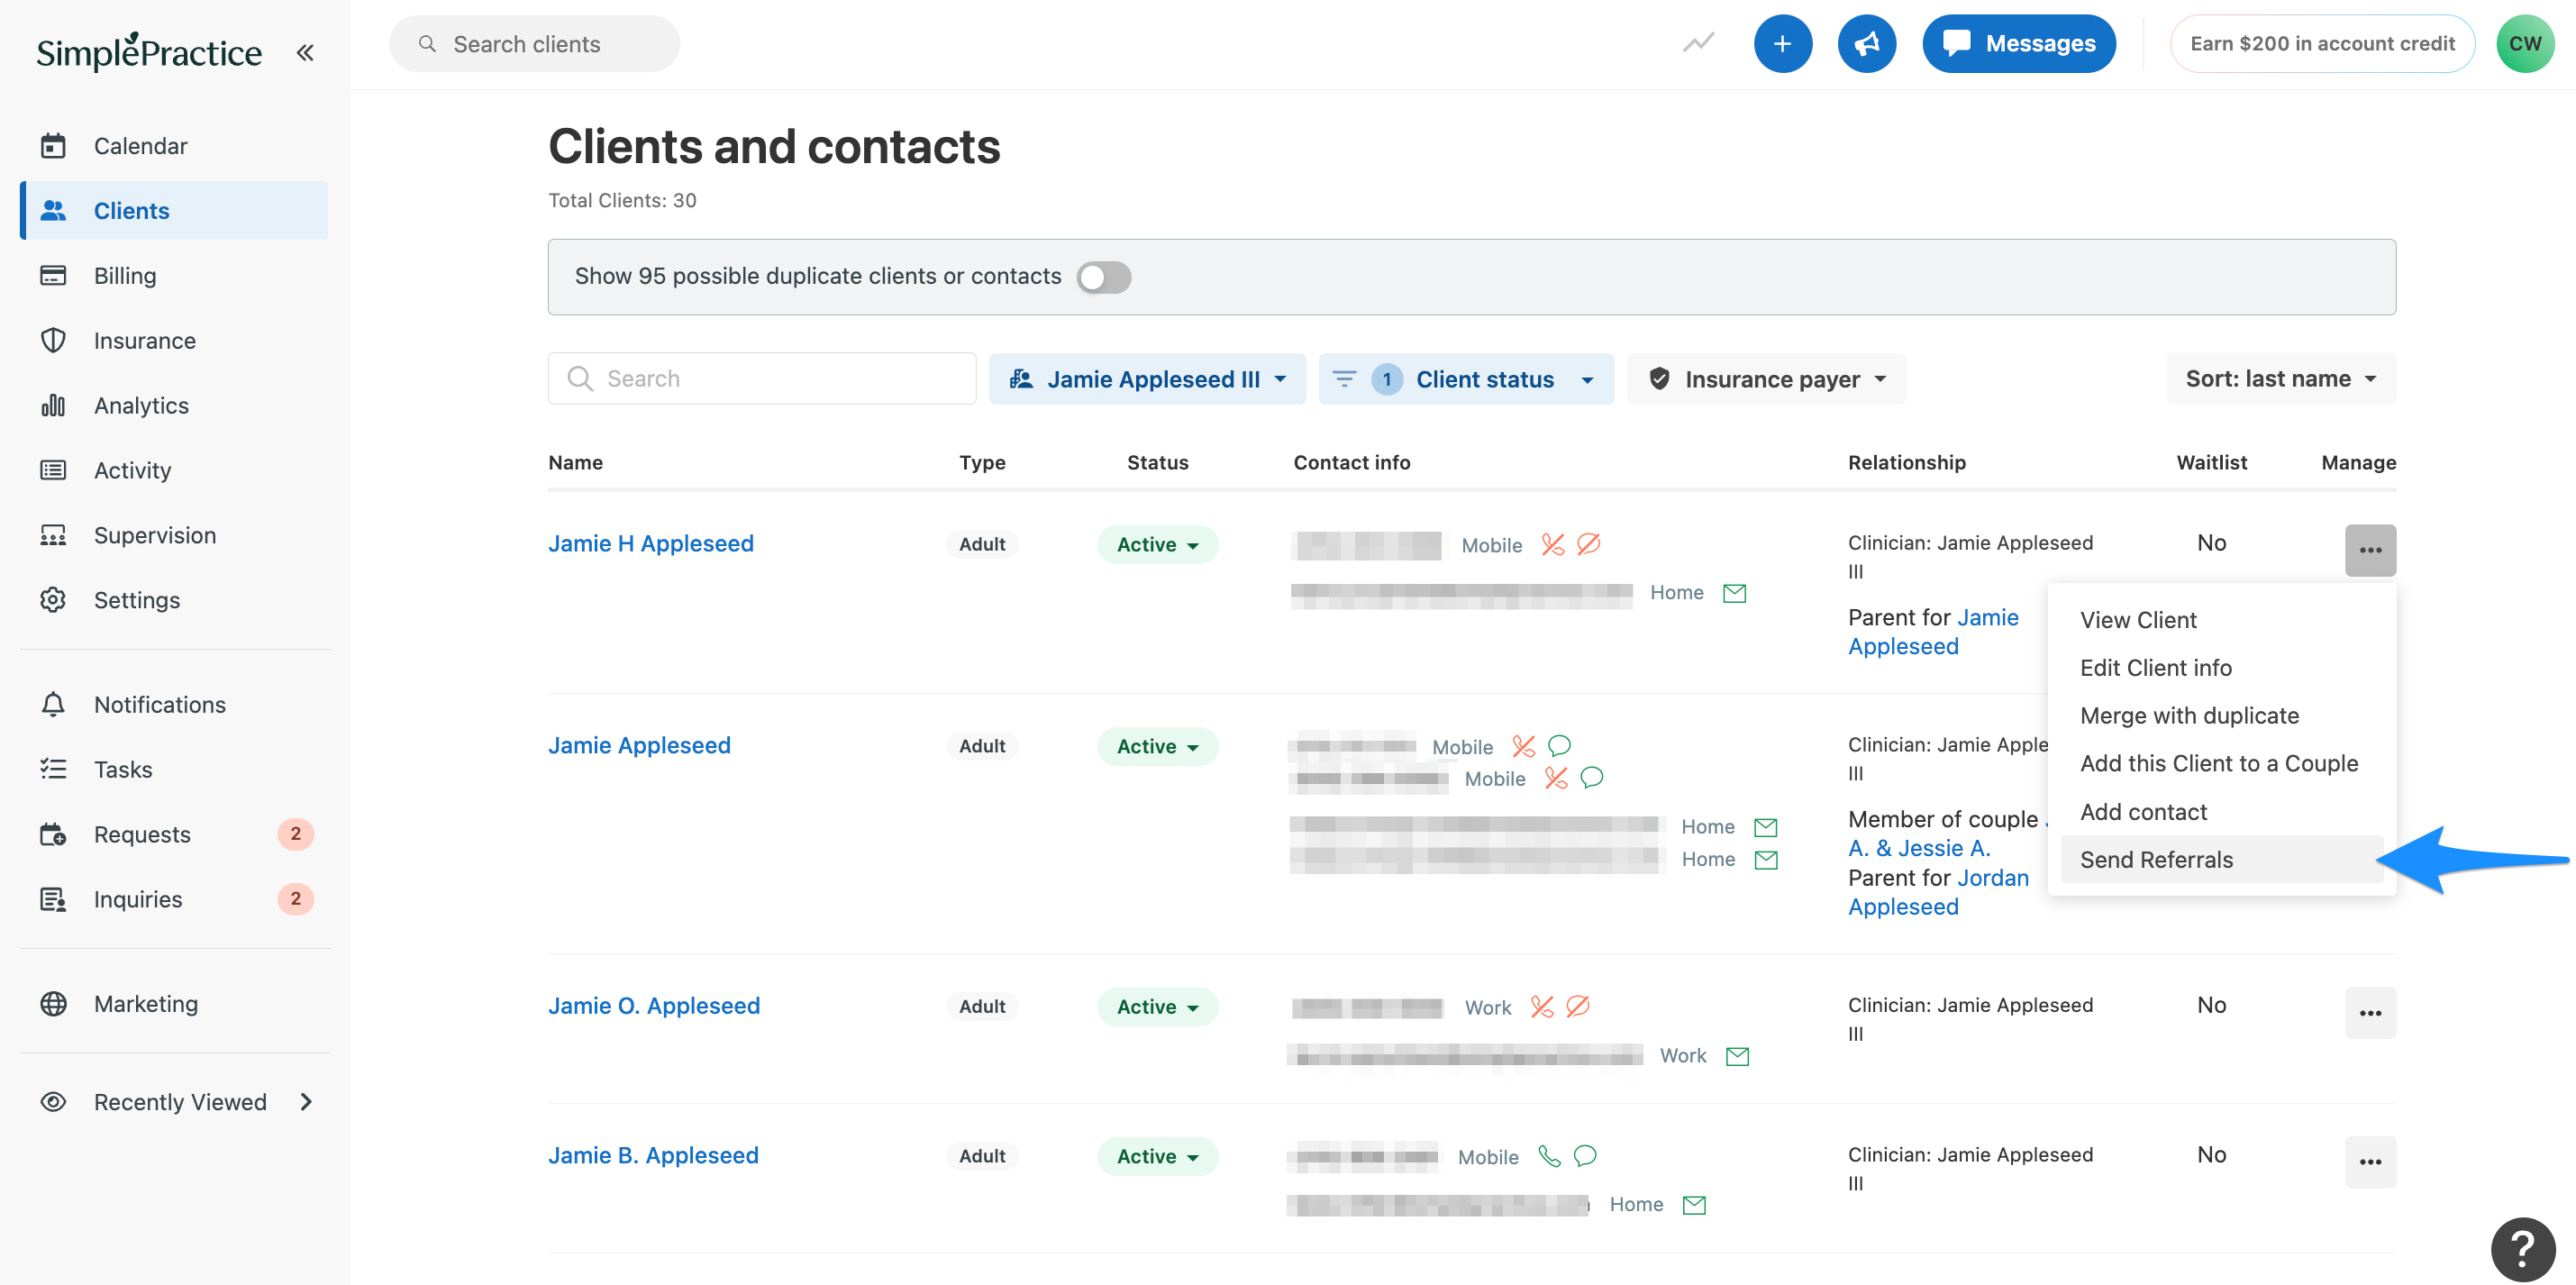Open Activity in the sidebar

(x=175, y=470)
